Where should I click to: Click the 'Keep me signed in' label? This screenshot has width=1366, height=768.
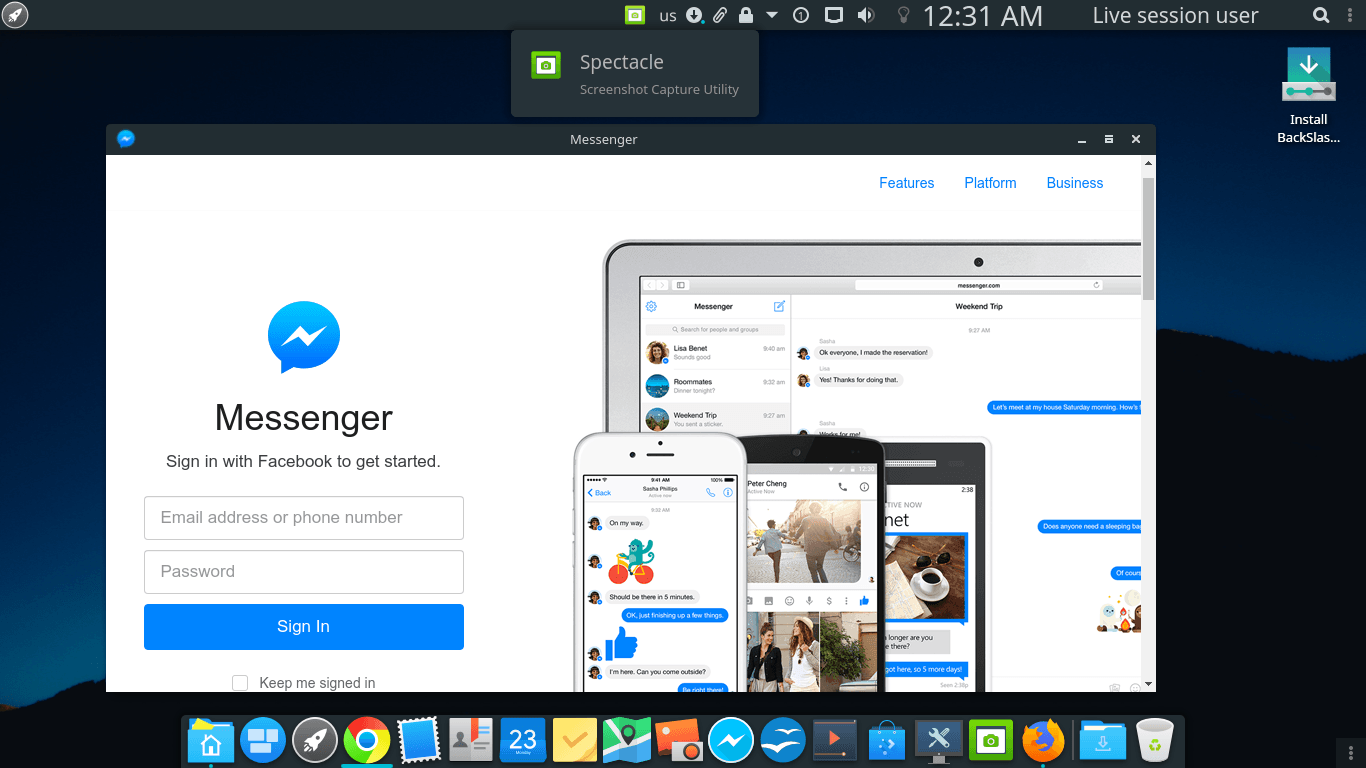[317, 683]
